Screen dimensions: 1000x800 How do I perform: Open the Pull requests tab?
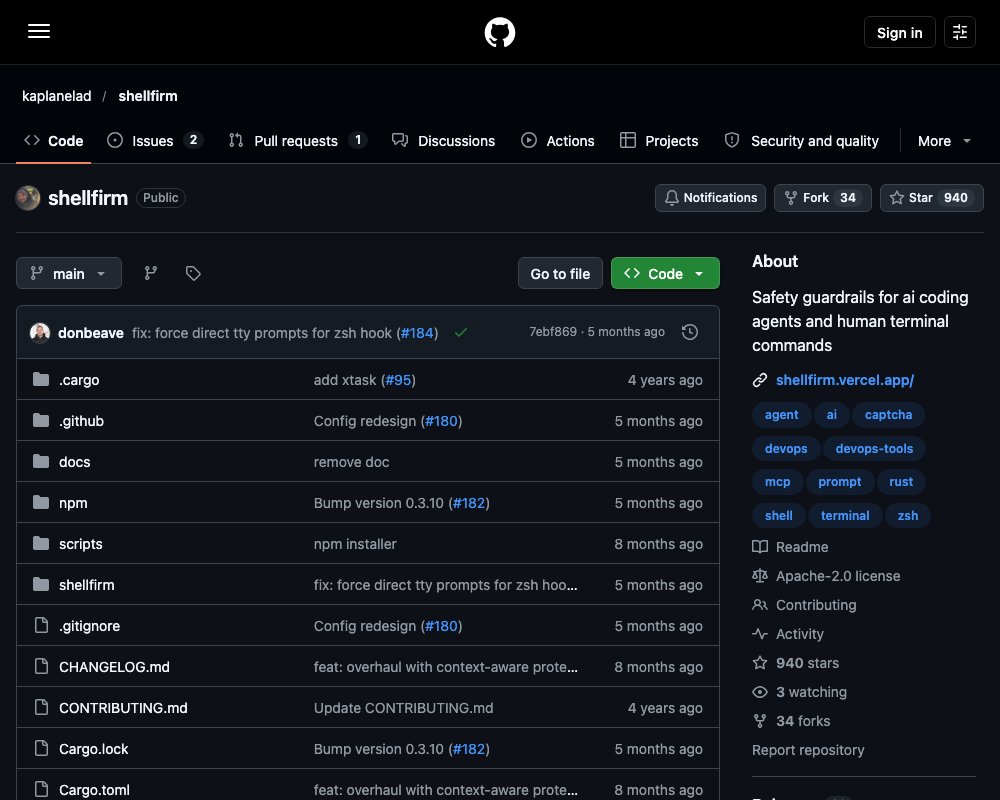298,141
